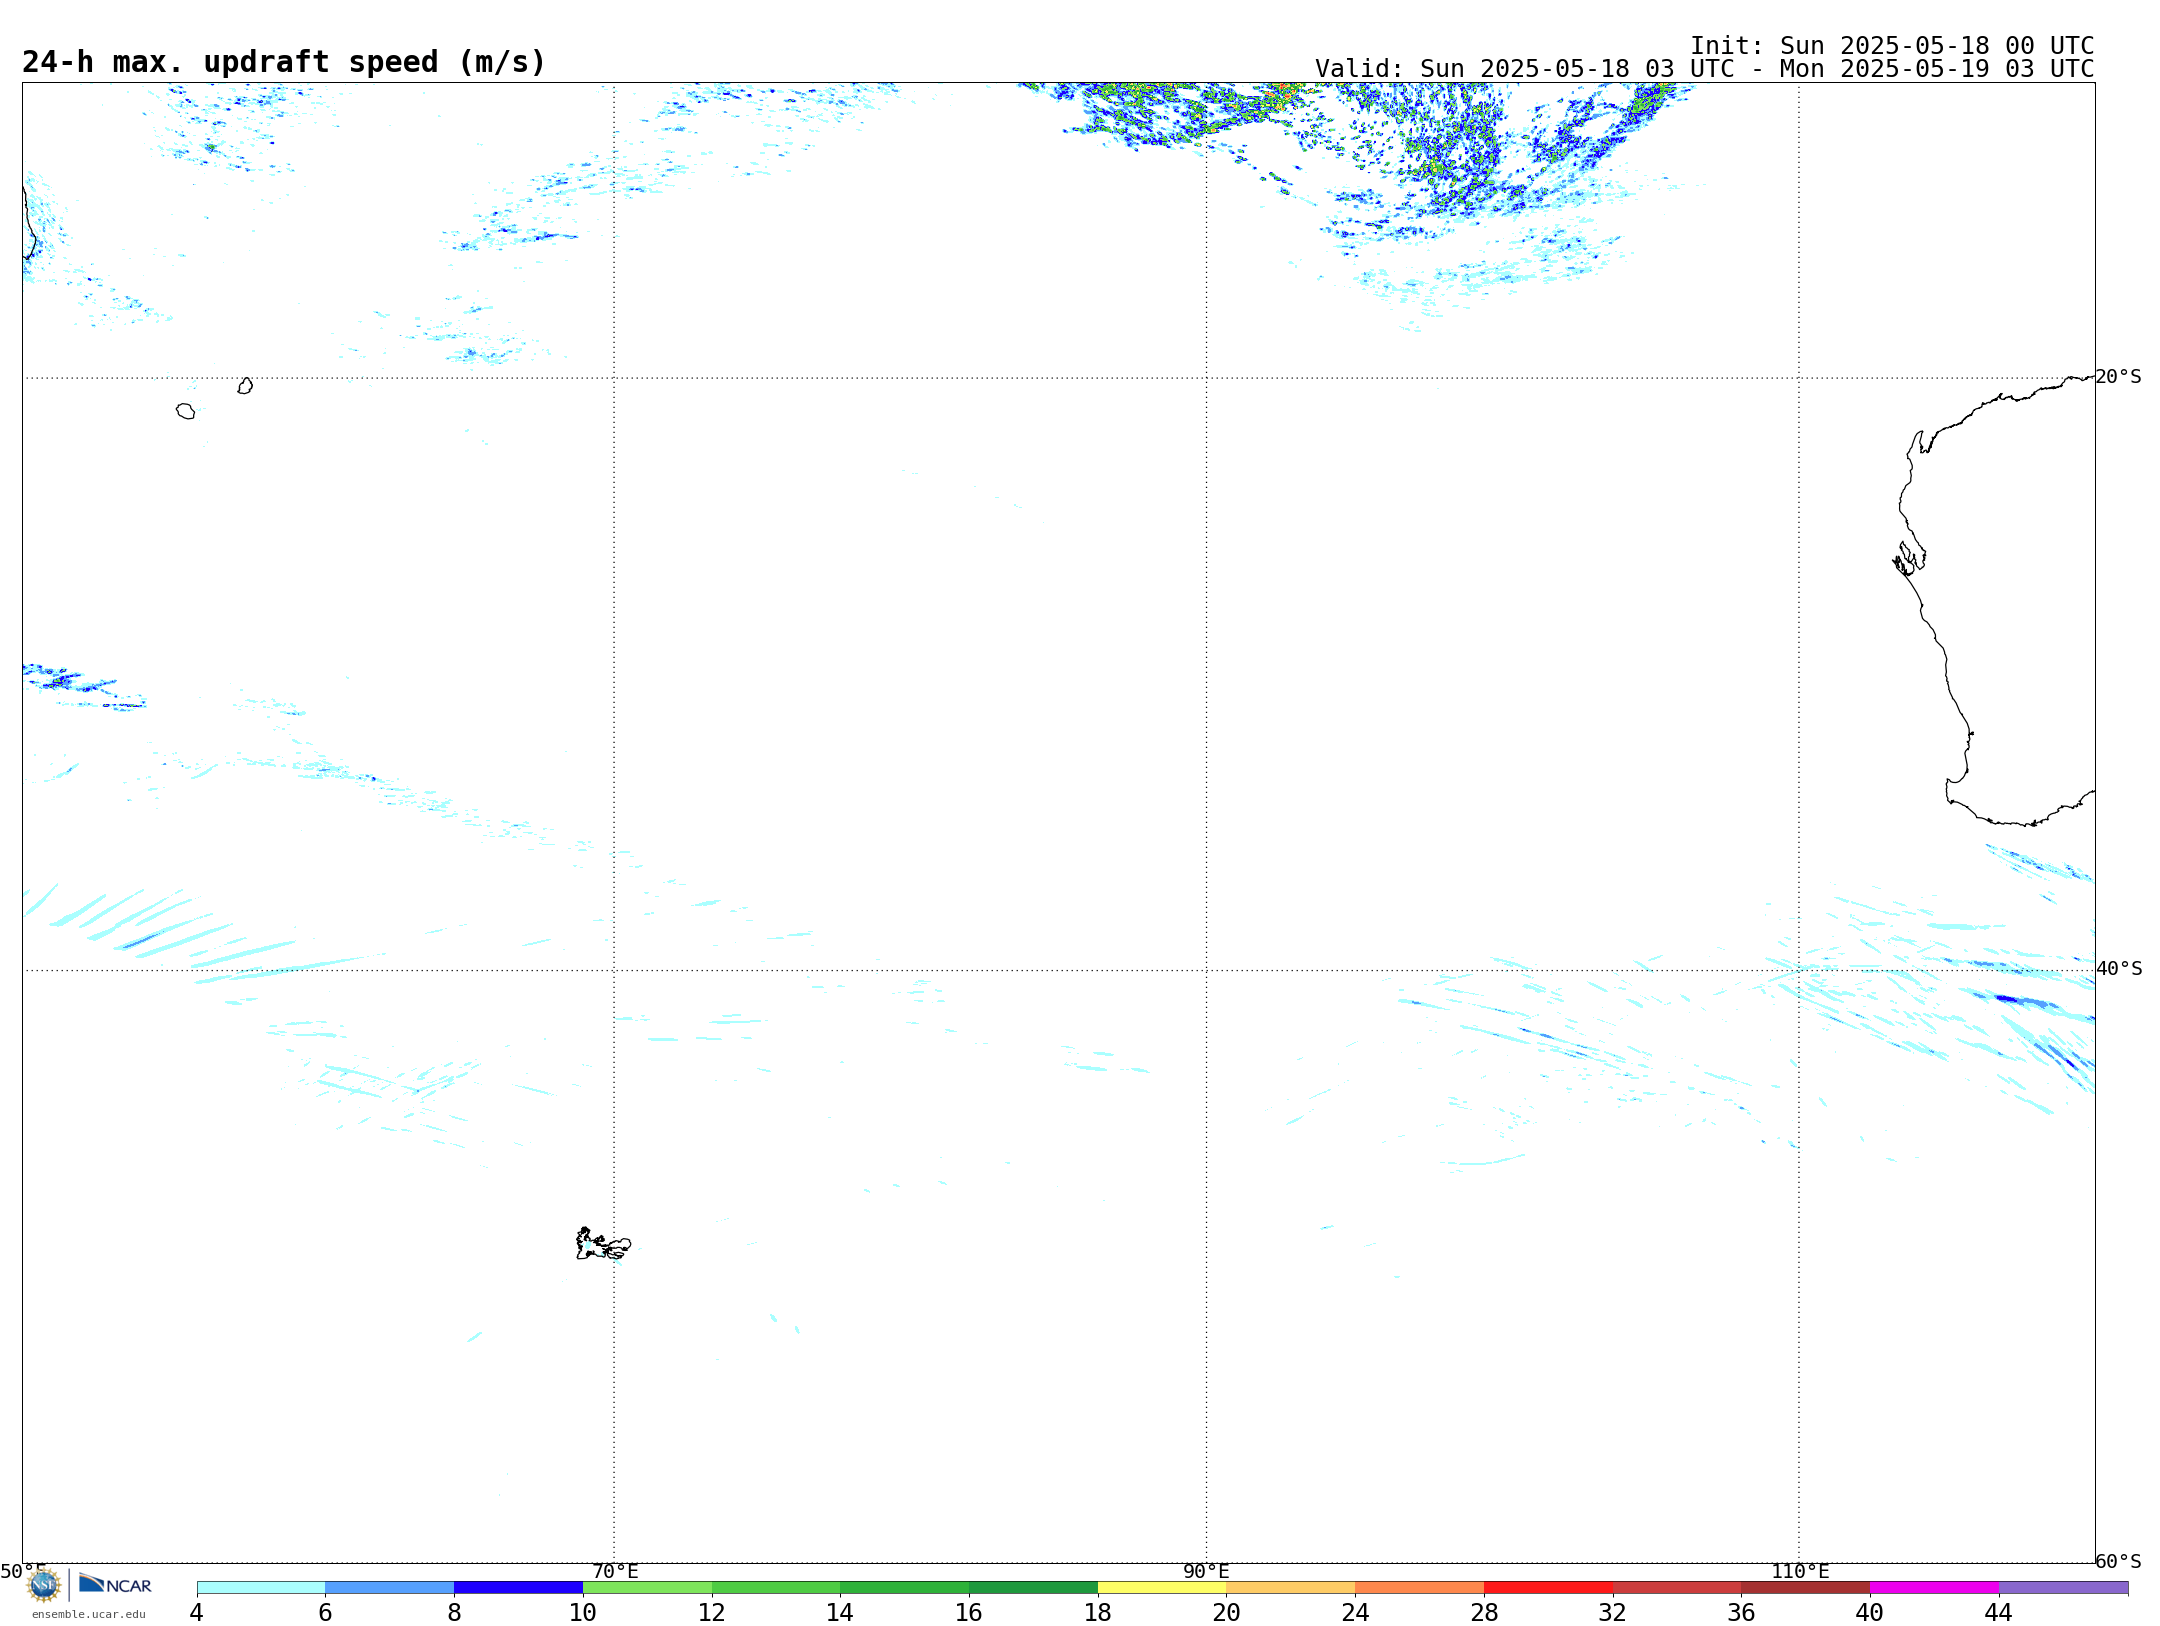The width and height of the screenshot is (2160, 1626).
Task: Click the "110°E" longitude label
Action: coord(1800,1572)
